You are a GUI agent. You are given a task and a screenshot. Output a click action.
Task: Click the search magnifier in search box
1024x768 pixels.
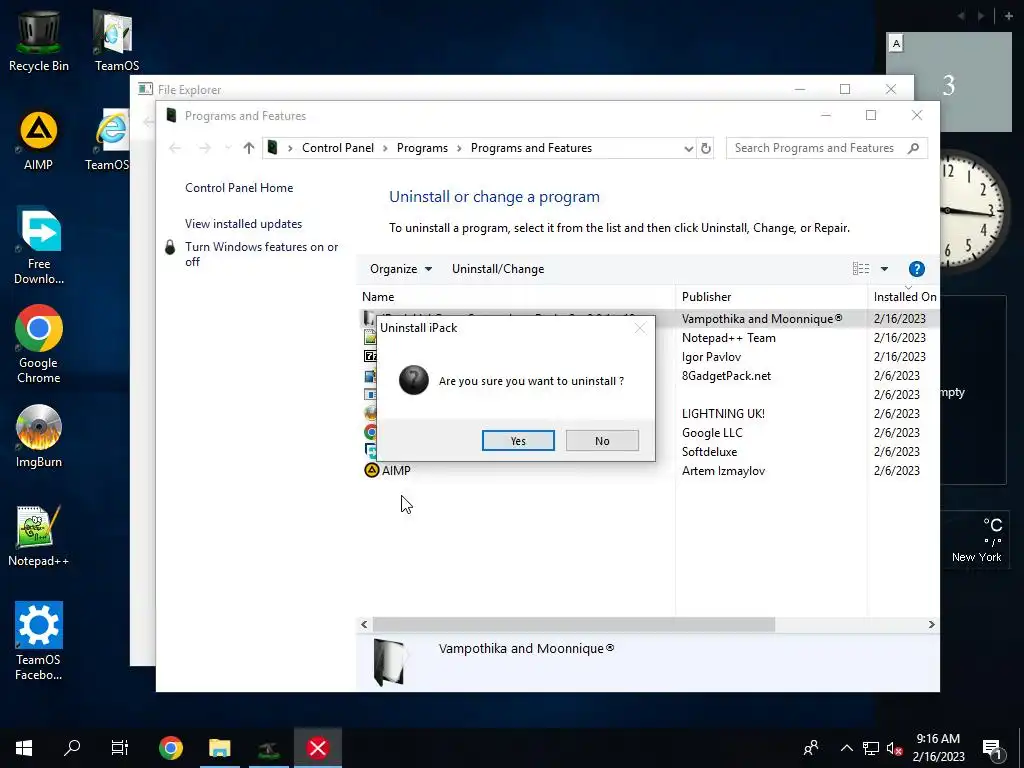pyautogui.click(x=913, y=148)
